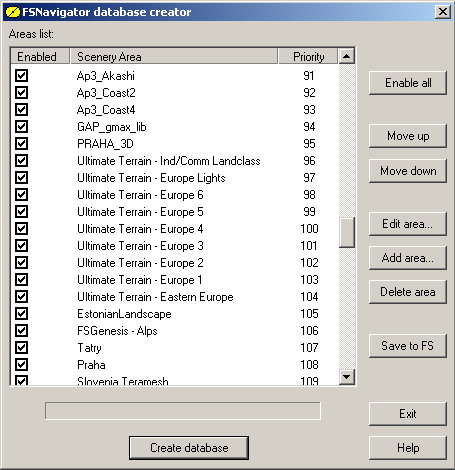This screenshot has height=470, width=455.
Task: Disable the Ultimate Terrain - Europe 4 checkbox
Action: click(x=21, y=228)
